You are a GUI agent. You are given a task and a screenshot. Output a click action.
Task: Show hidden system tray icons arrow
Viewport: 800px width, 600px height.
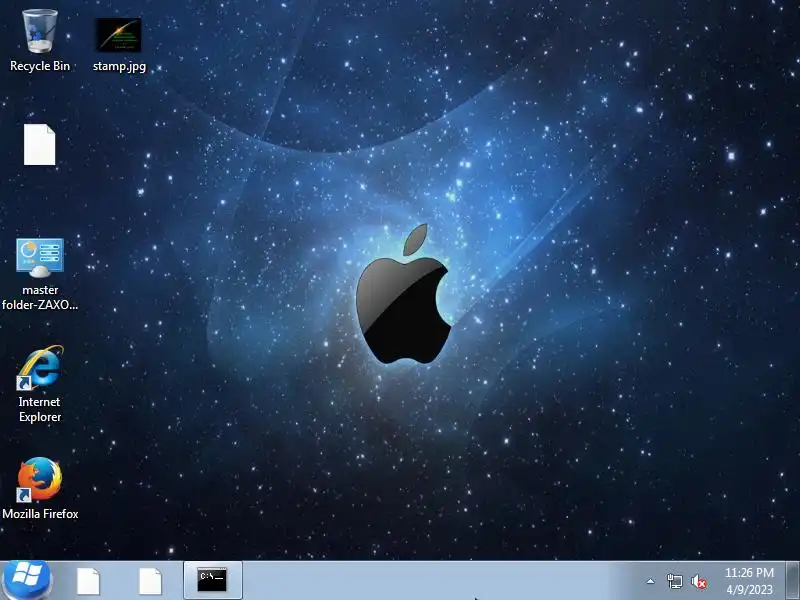[x=651, y=581]
